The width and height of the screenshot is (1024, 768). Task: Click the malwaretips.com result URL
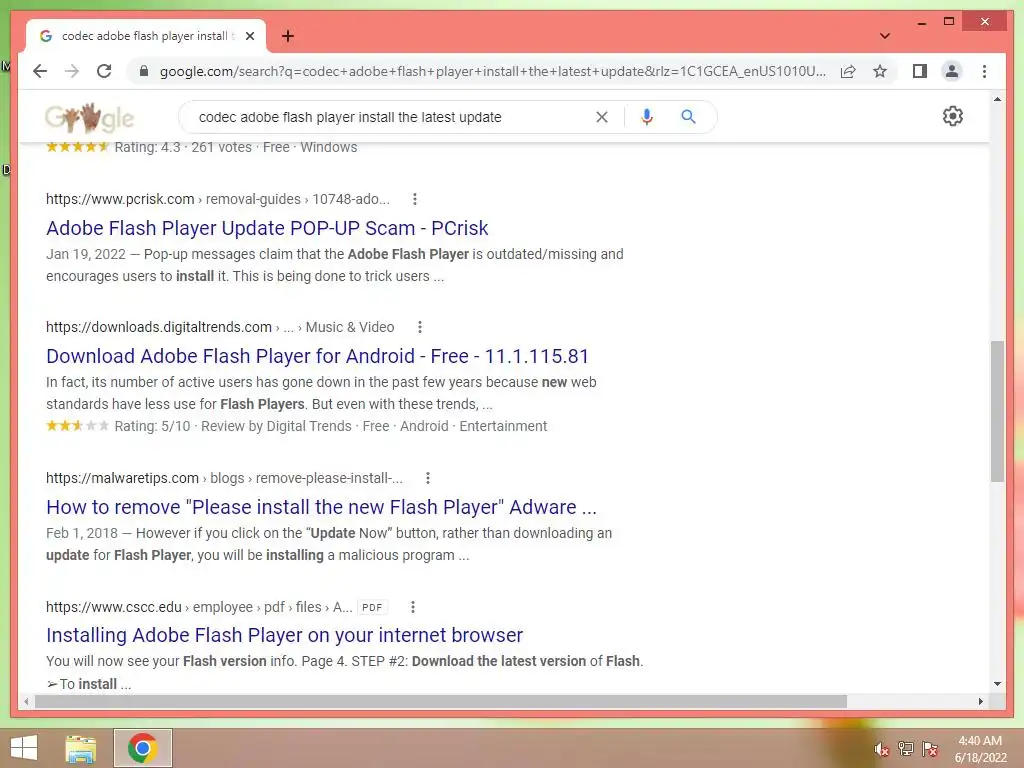pos(224,478)
